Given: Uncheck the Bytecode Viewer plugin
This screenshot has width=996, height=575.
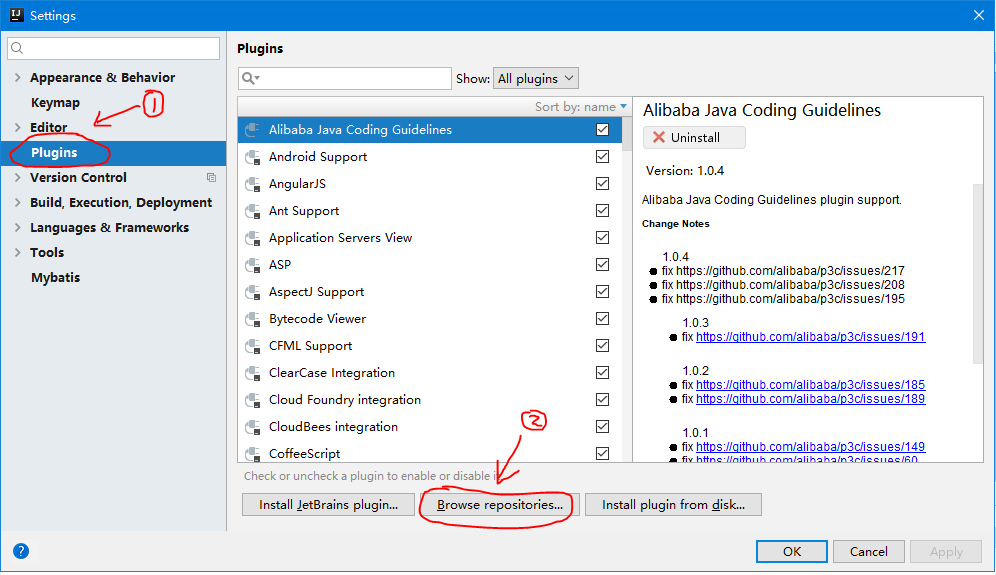Looking at the screenshot, I should [x=602, y=318].
